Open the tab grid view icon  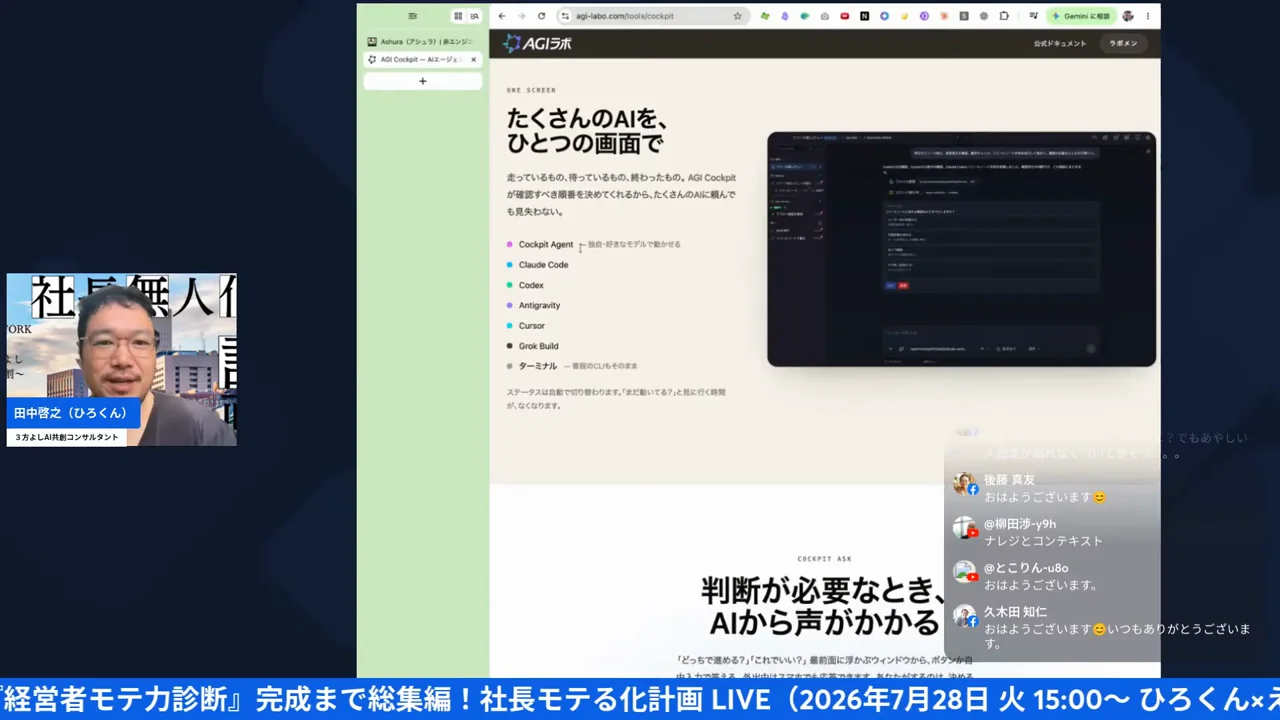tap(458, 16)
